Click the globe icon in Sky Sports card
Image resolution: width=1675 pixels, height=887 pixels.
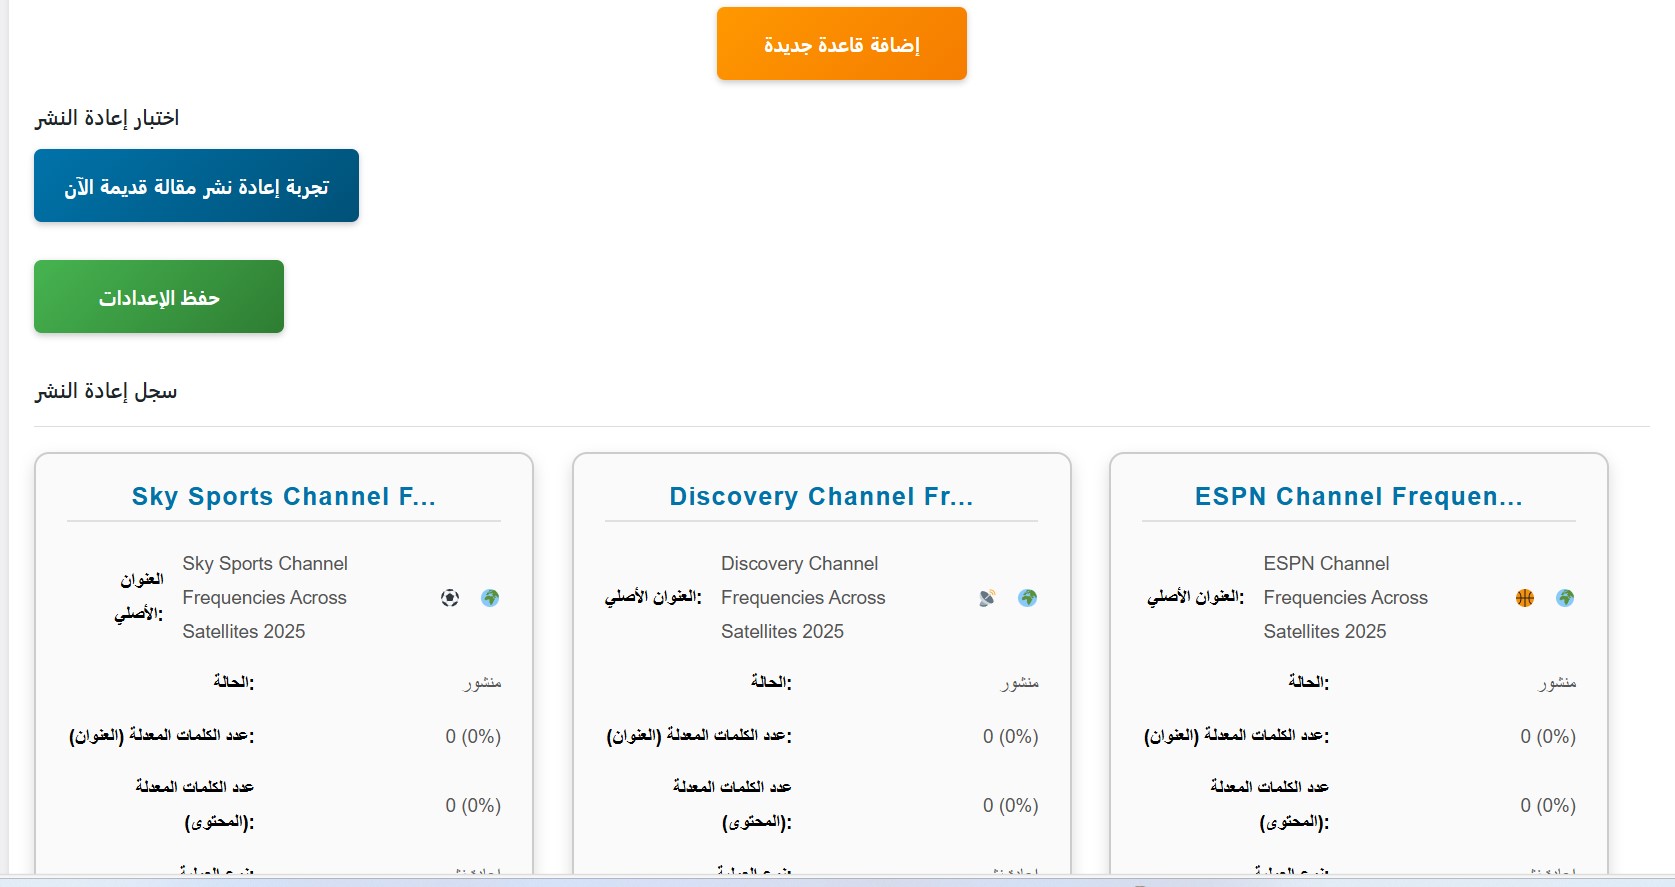pos(490,598)
